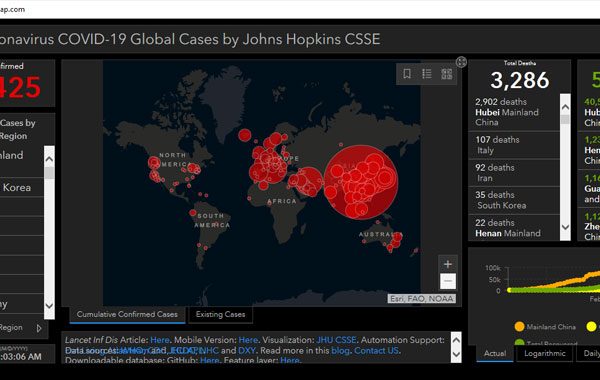Click the country list scroll-up arrow
The width and height of the screenshot is (600, 380).
(49, 159)
